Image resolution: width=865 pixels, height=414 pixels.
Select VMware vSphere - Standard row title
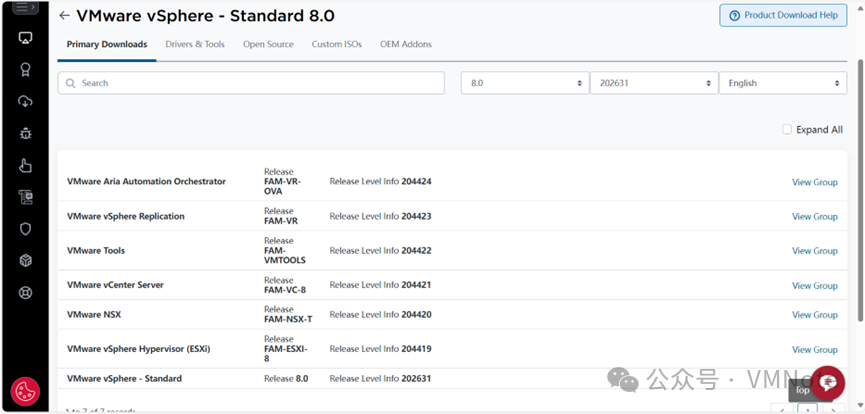pos(124,379)
